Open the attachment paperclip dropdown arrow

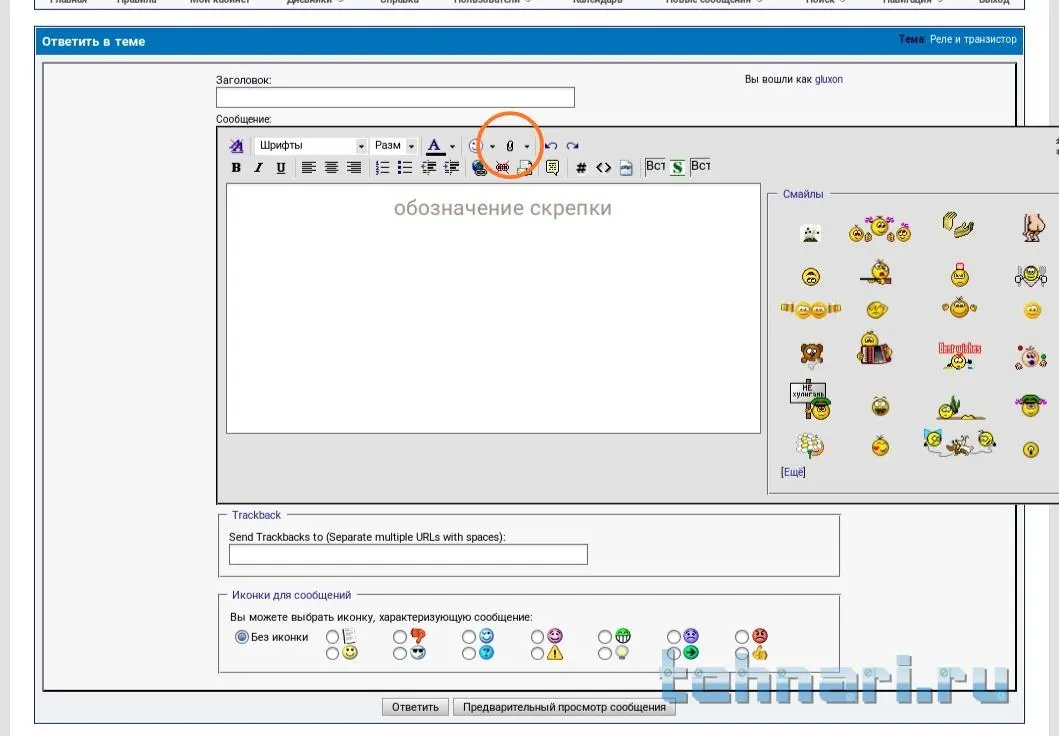[527, 147]
